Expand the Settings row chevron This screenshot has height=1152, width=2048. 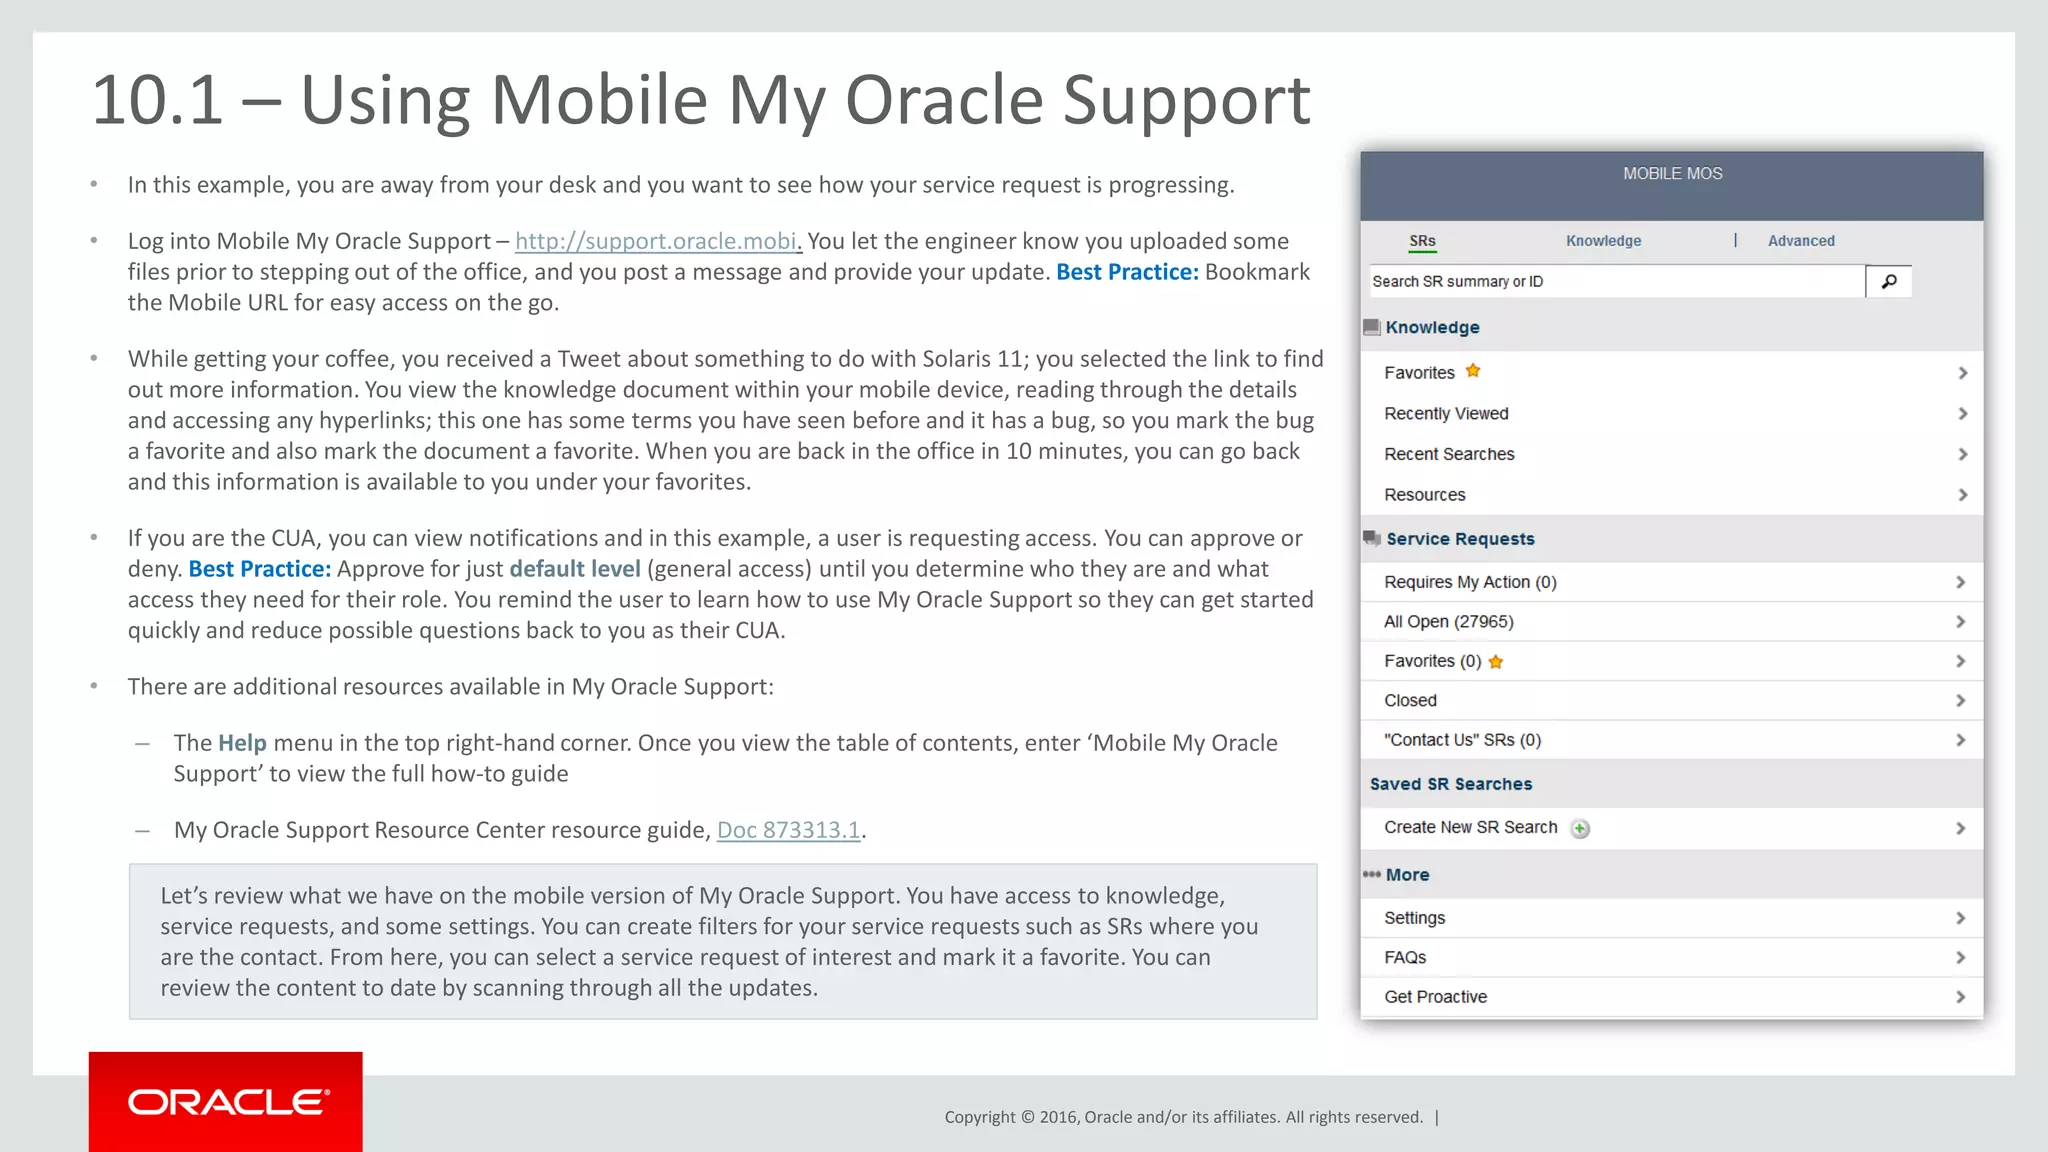(1960, 918)
